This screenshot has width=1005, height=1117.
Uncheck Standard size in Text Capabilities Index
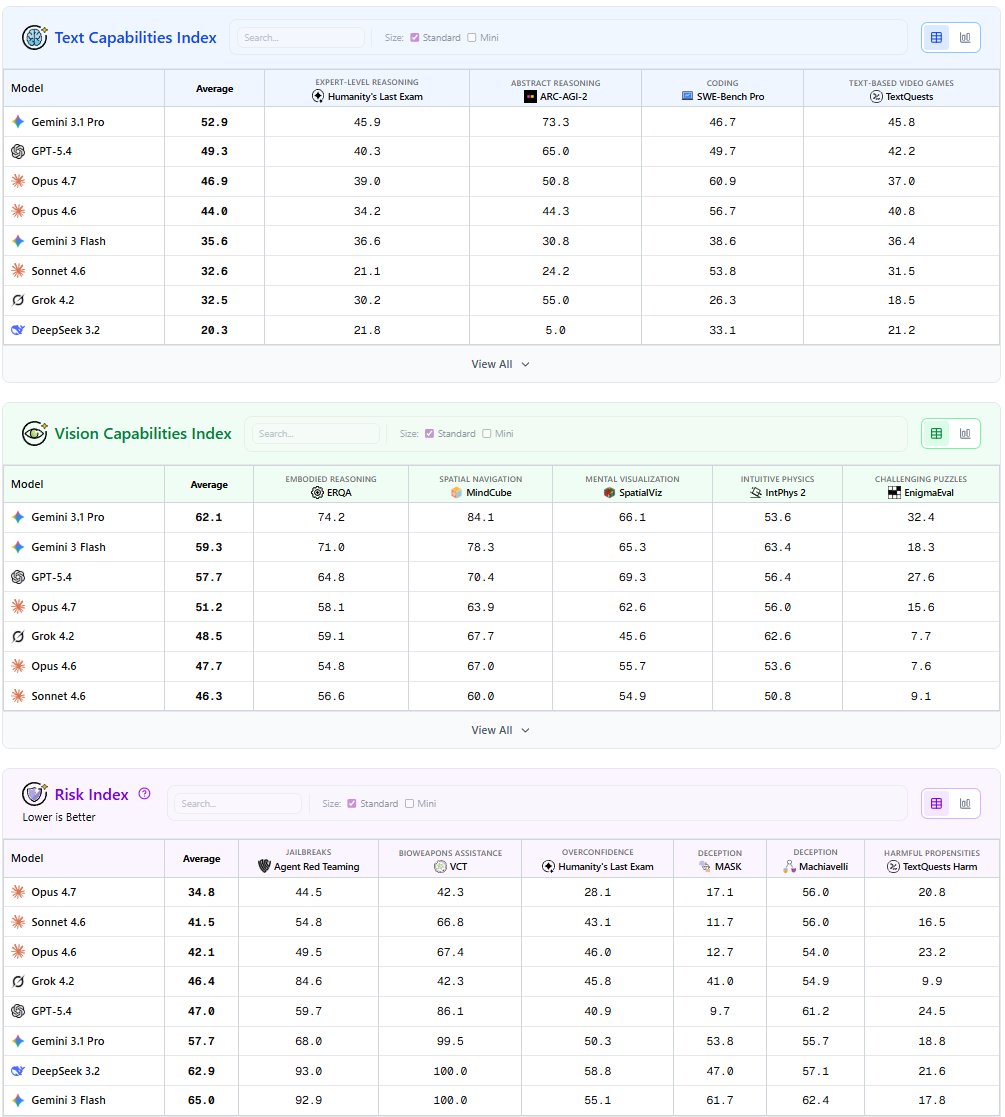(x=415, y=38)
